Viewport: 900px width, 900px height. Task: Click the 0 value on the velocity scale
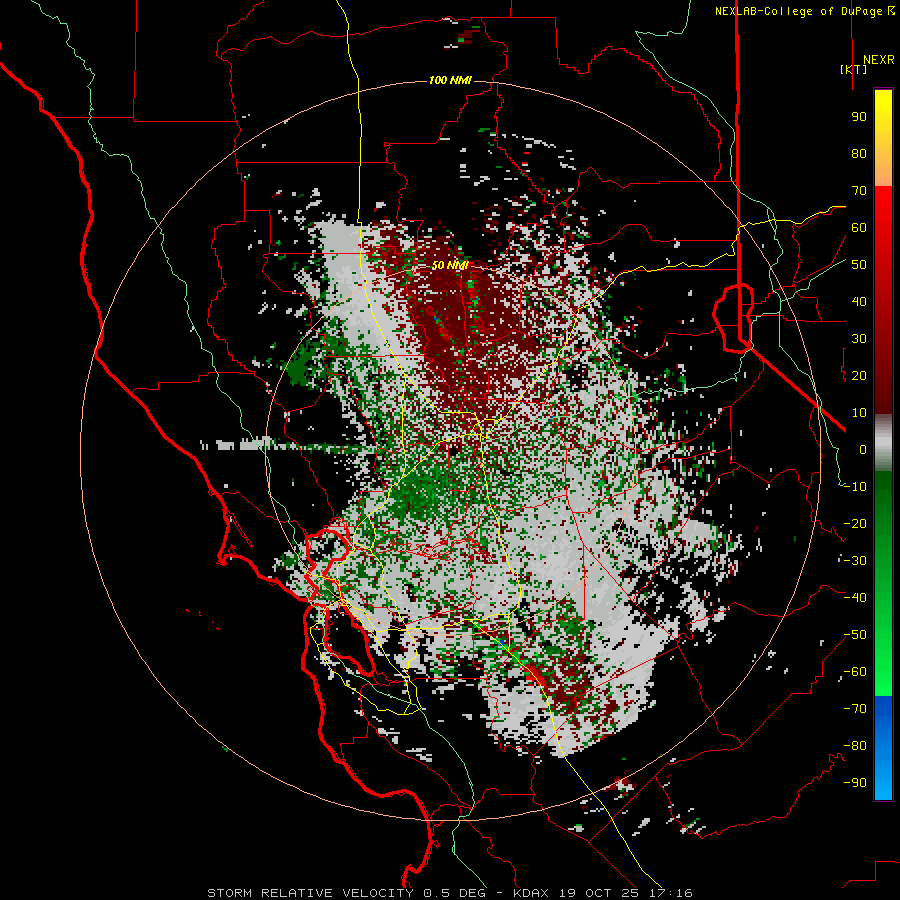(863, 450)
